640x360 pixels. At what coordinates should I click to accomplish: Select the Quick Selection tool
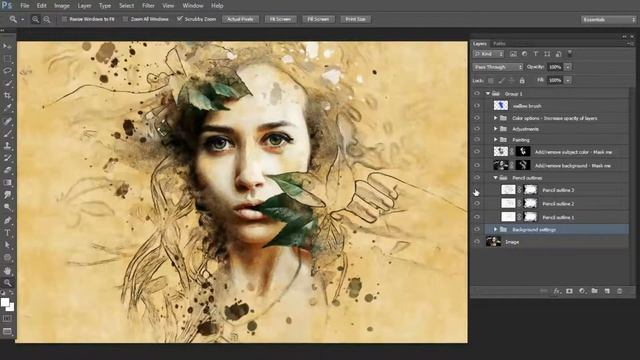click(7, 83)
